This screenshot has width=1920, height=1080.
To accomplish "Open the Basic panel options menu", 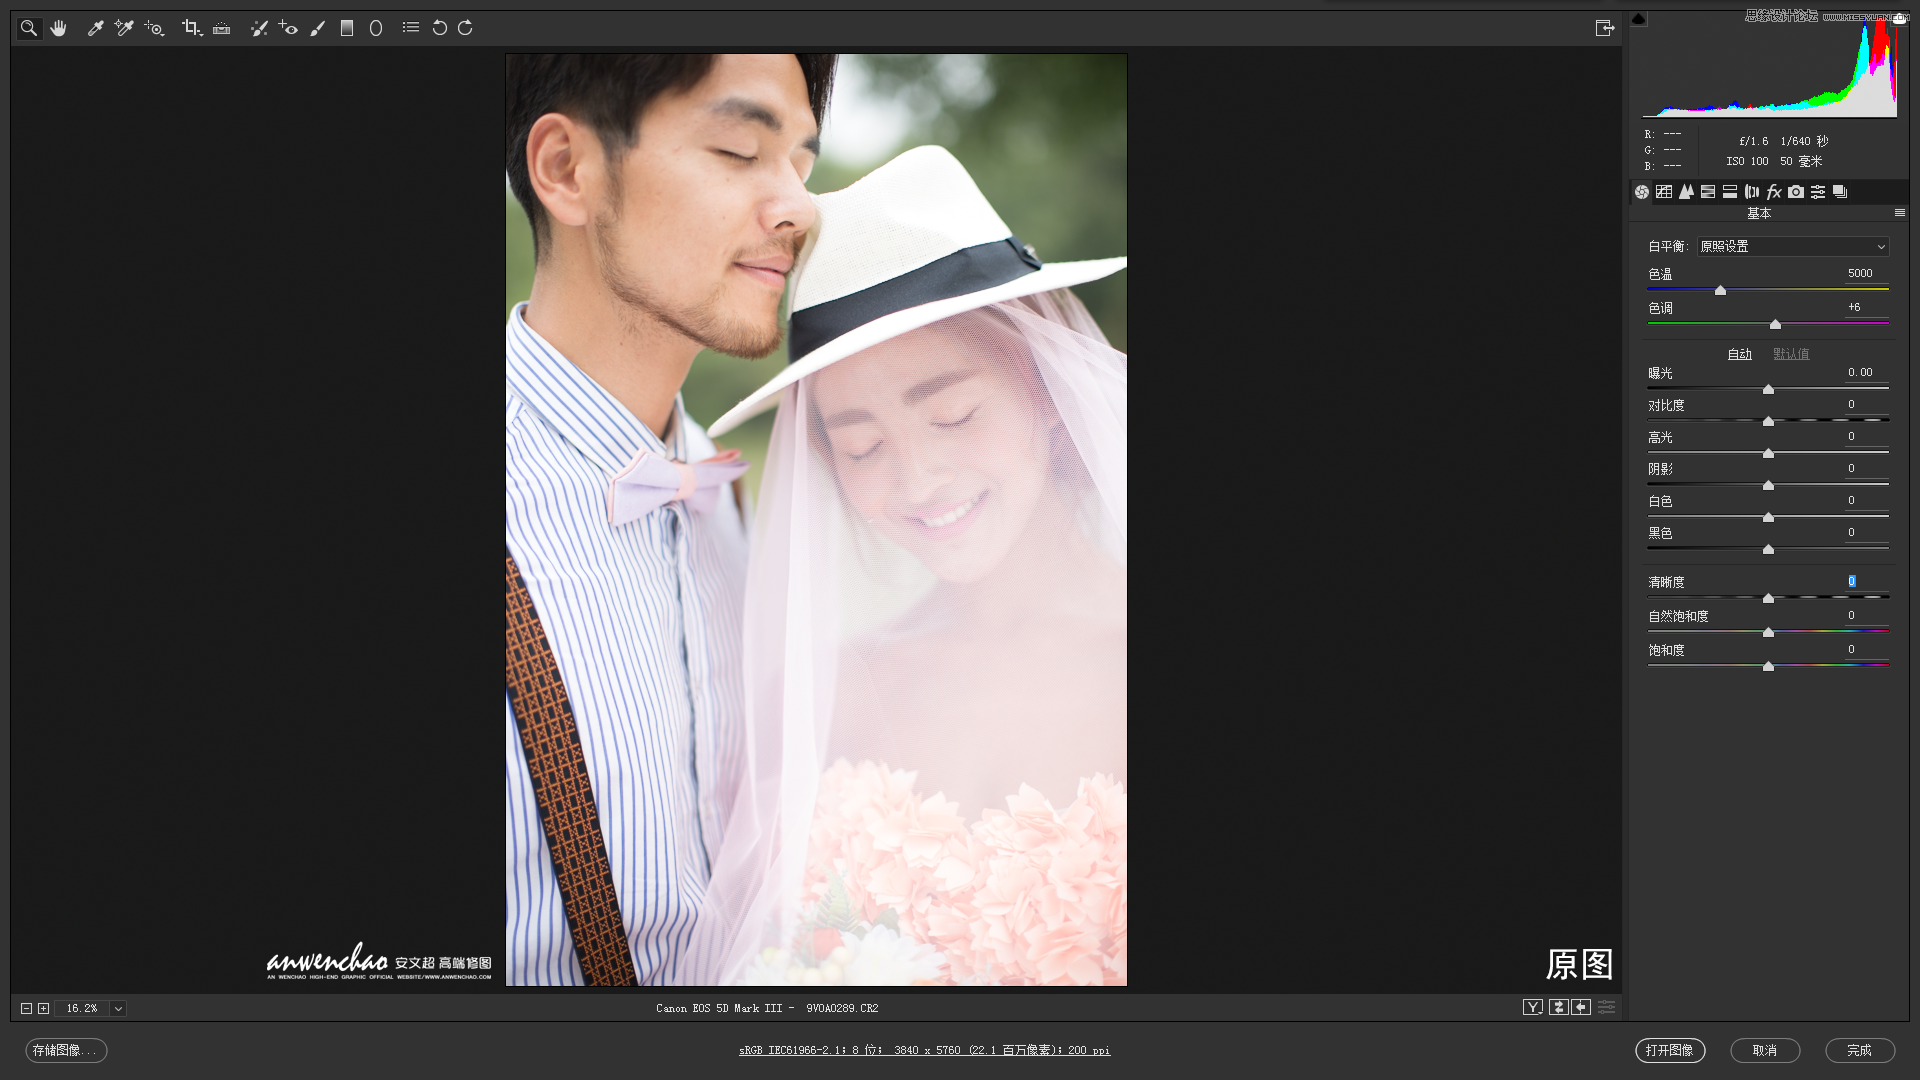I will coord(1899,213).
